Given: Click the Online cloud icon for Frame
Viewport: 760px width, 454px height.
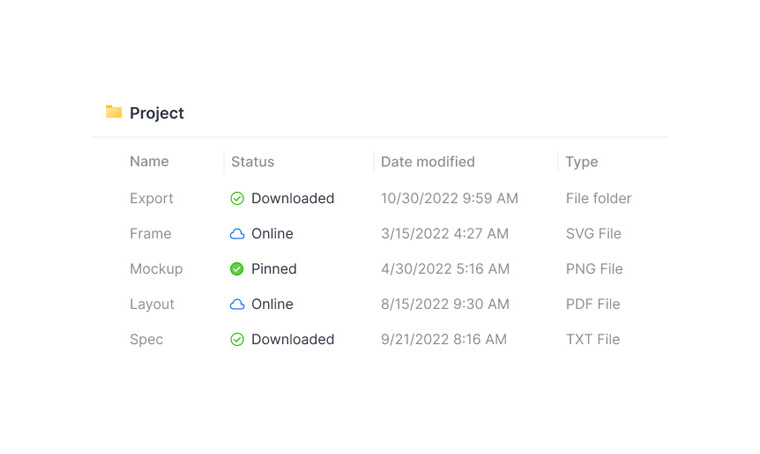Looking at the screenshot, I should click(x=237, y=234).
